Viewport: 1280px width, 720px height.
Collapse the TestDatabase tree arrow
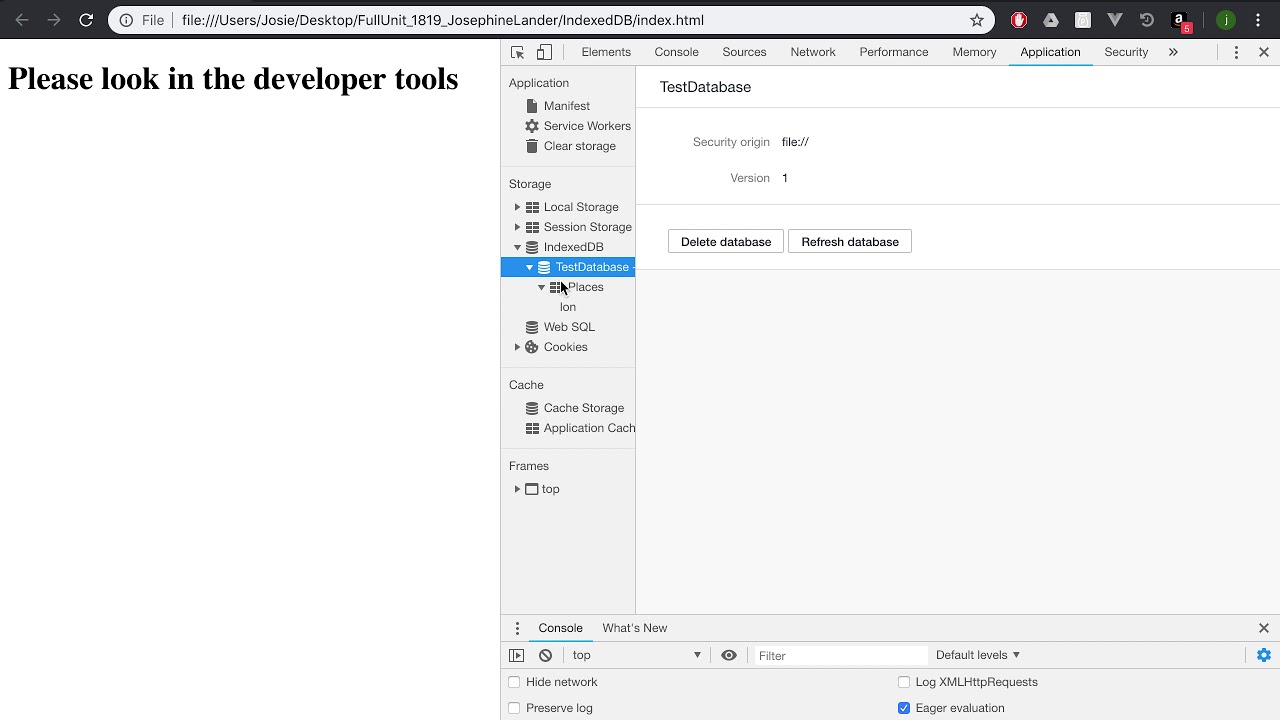coord(529,267)
